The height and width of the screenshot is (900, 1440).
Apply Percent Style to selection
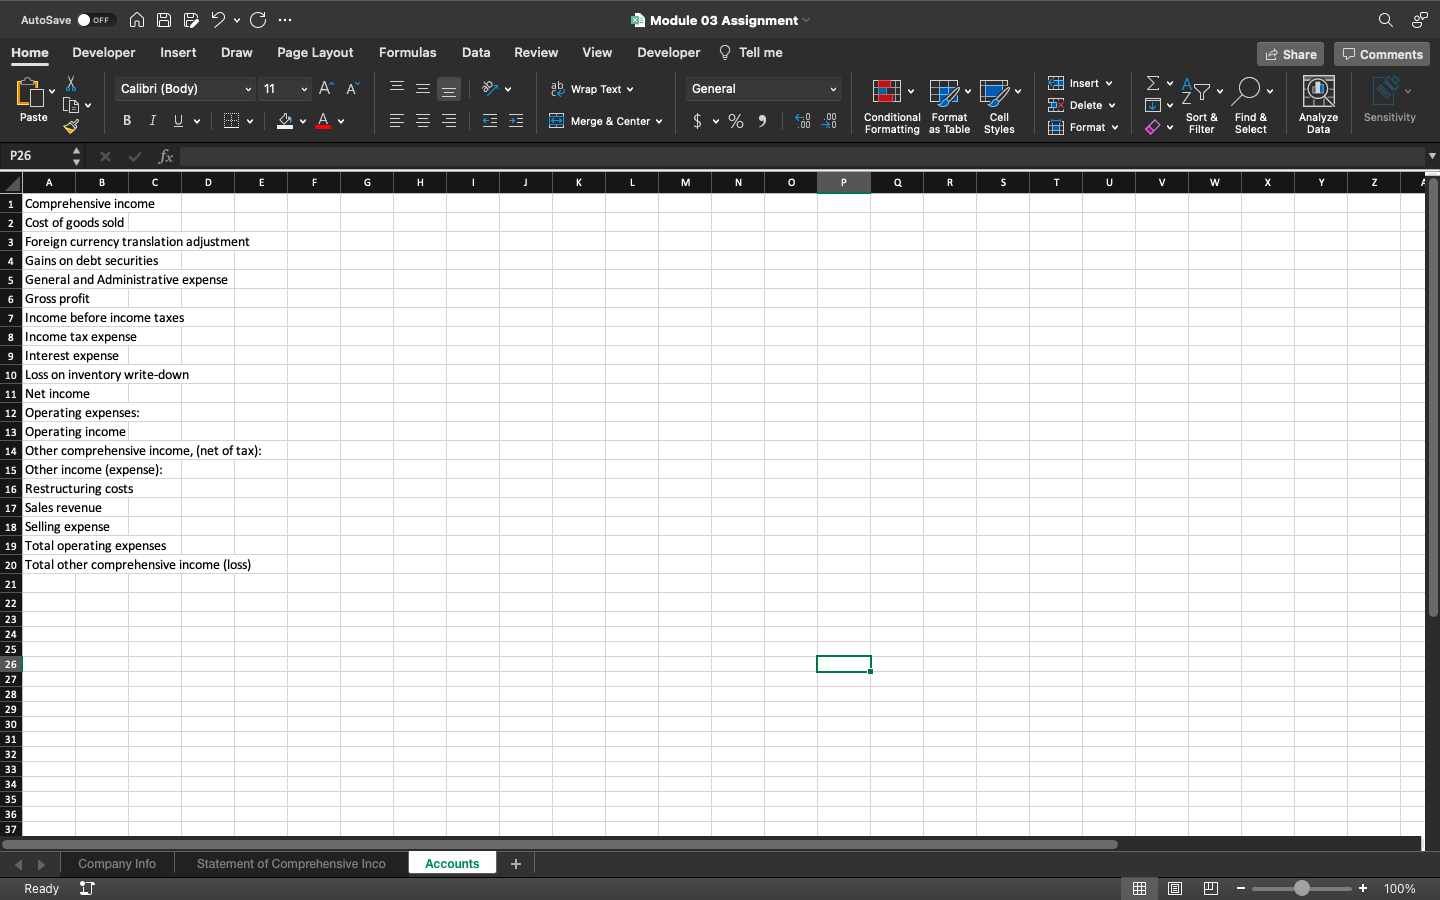point(735,120)
